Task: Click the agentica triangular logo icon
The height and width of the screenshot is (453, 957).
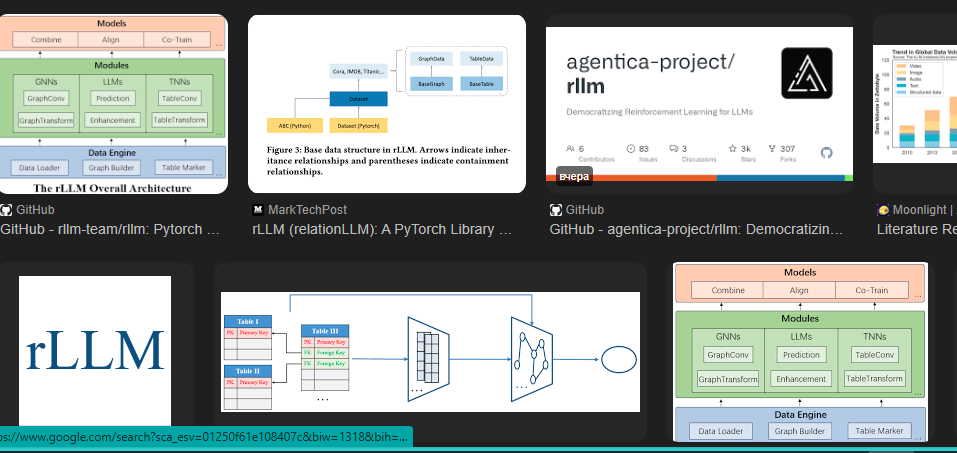Action: 806,73
